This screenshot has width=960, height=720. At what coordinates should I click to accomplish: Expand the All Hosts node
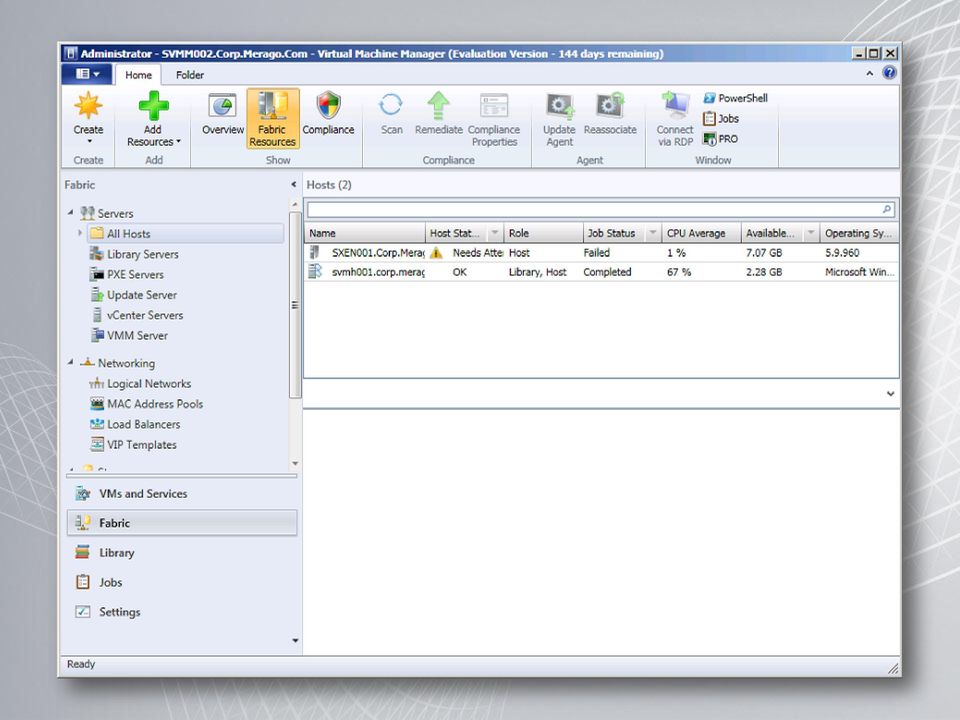click(80, 233)
